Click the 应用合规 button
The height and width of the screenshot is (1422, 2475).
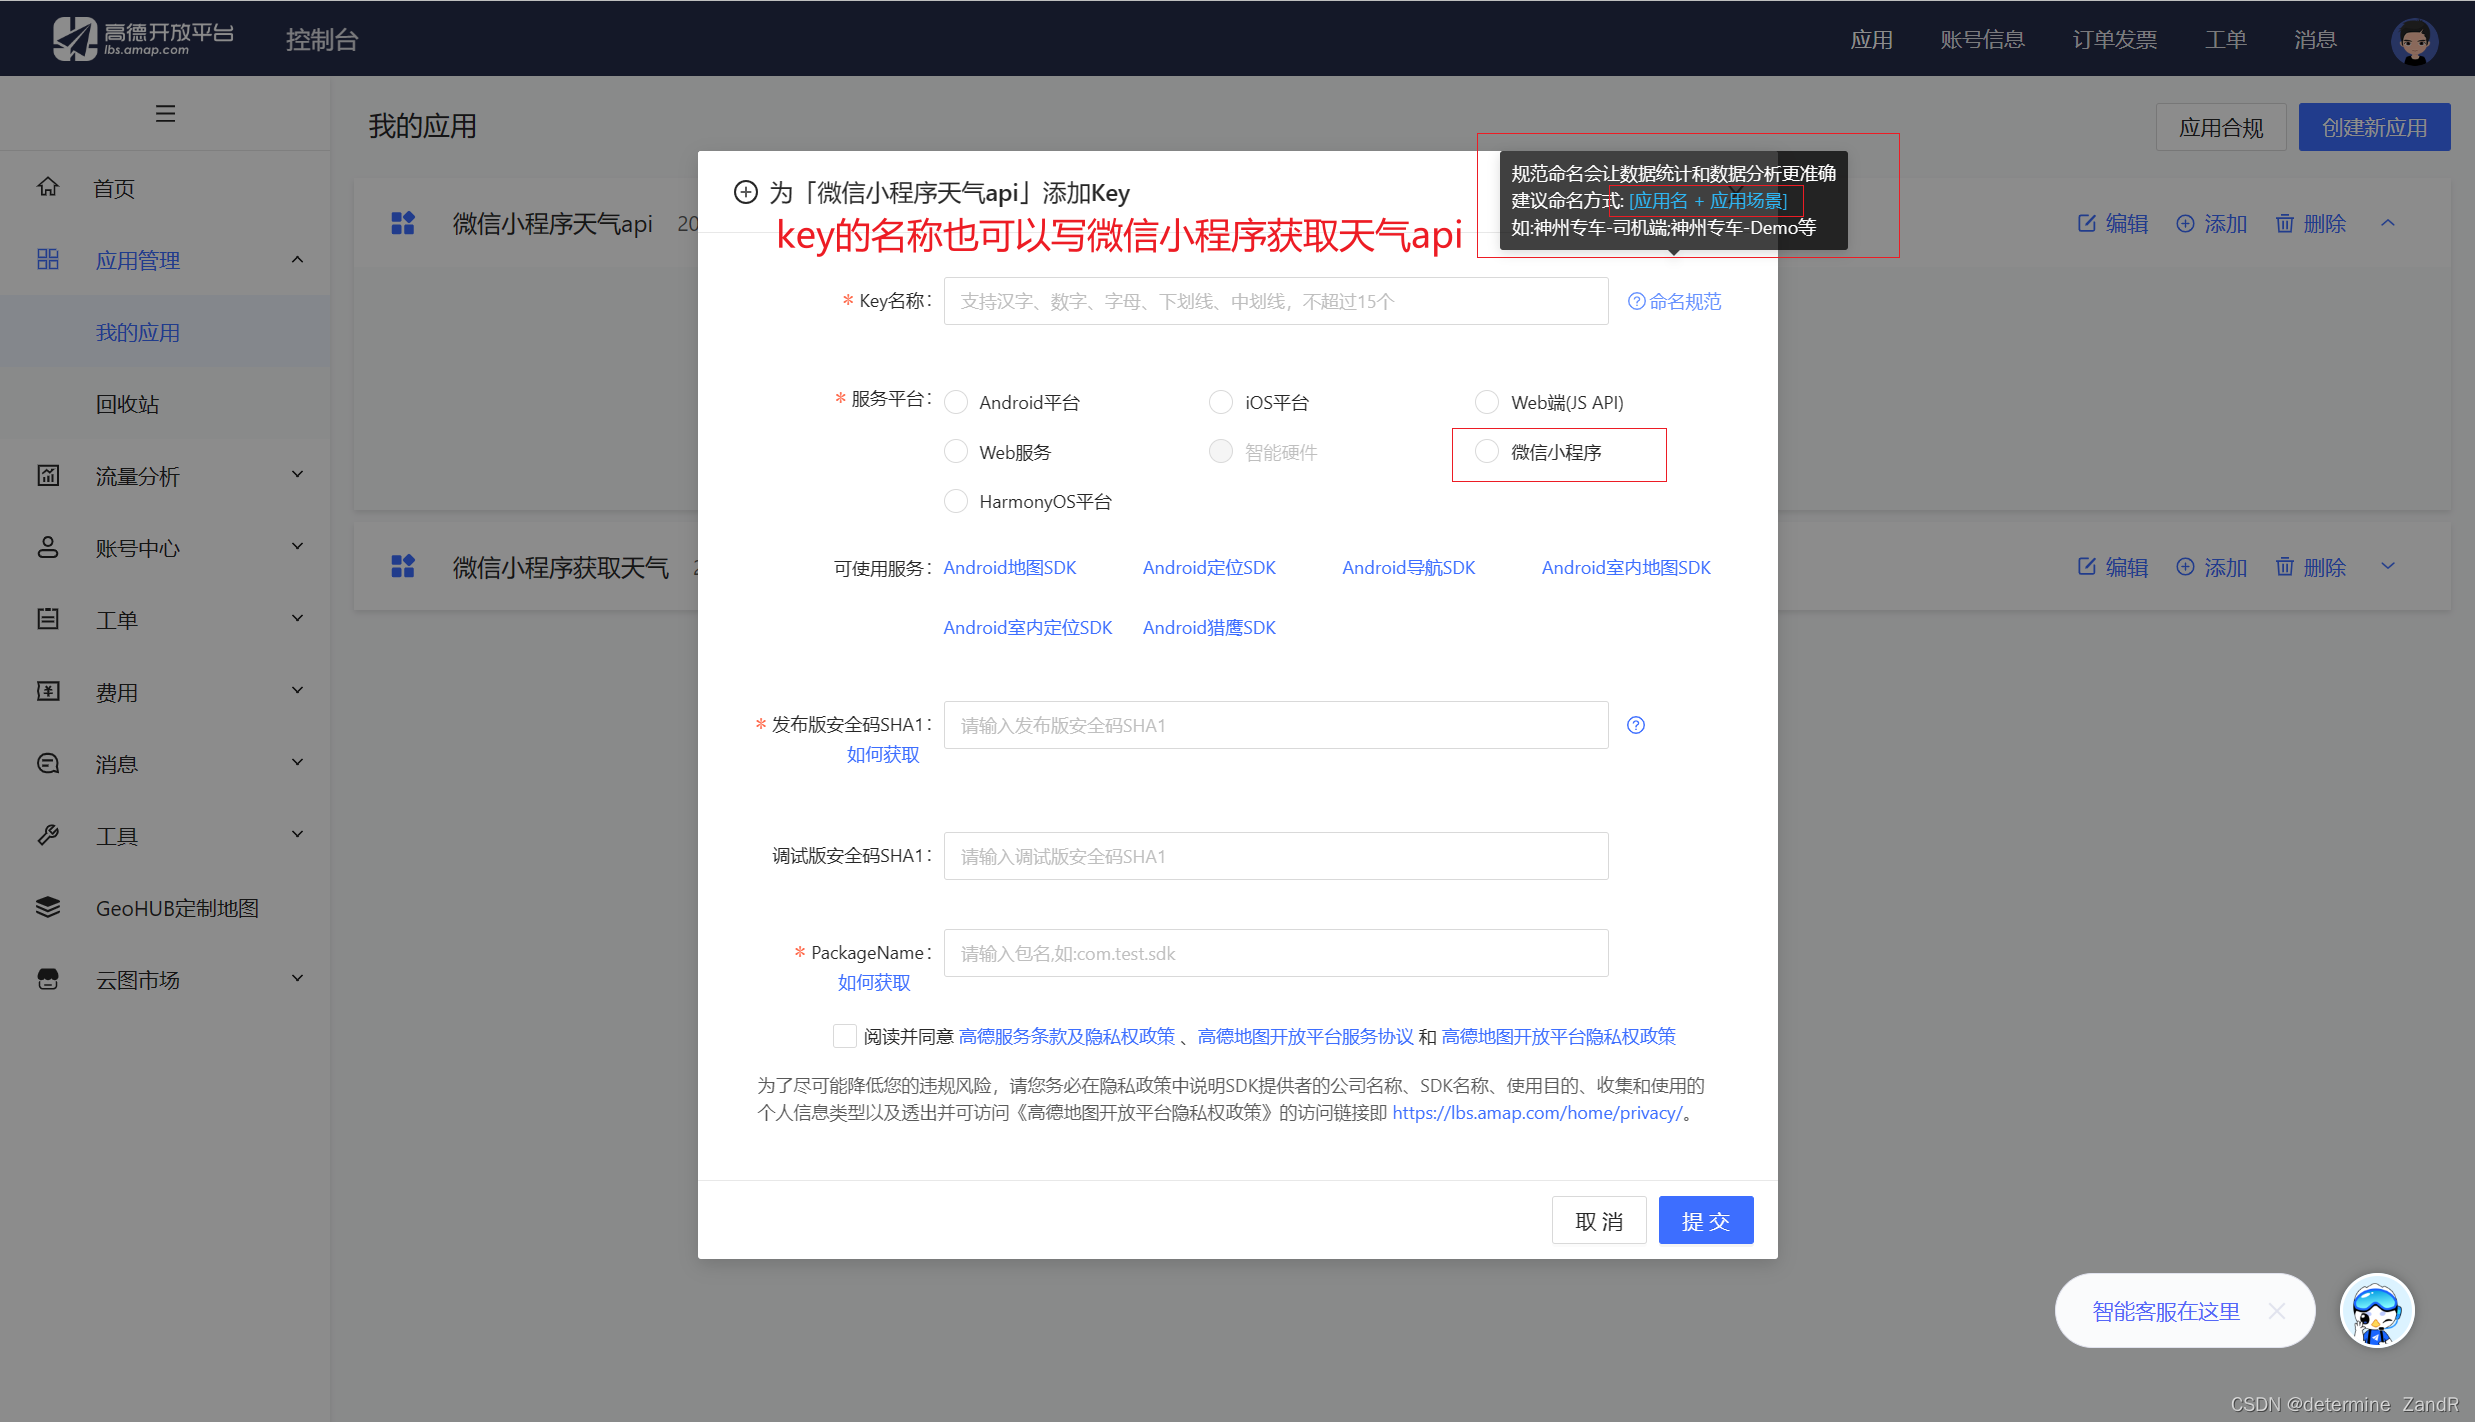pyautogui.click(x=2221, y=127)
